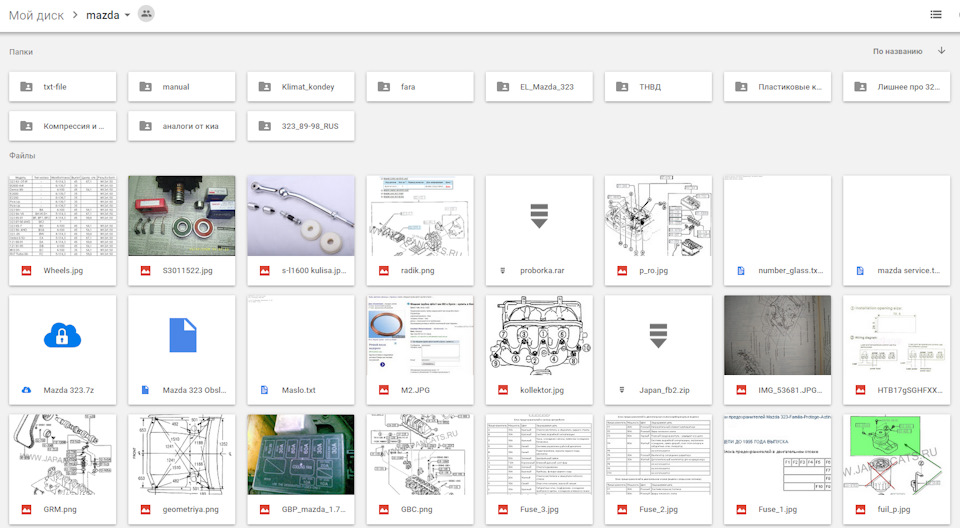Reverse sort direction arrow
The height and width of the screenshot is (528, 960).
[x=942, y=51]
